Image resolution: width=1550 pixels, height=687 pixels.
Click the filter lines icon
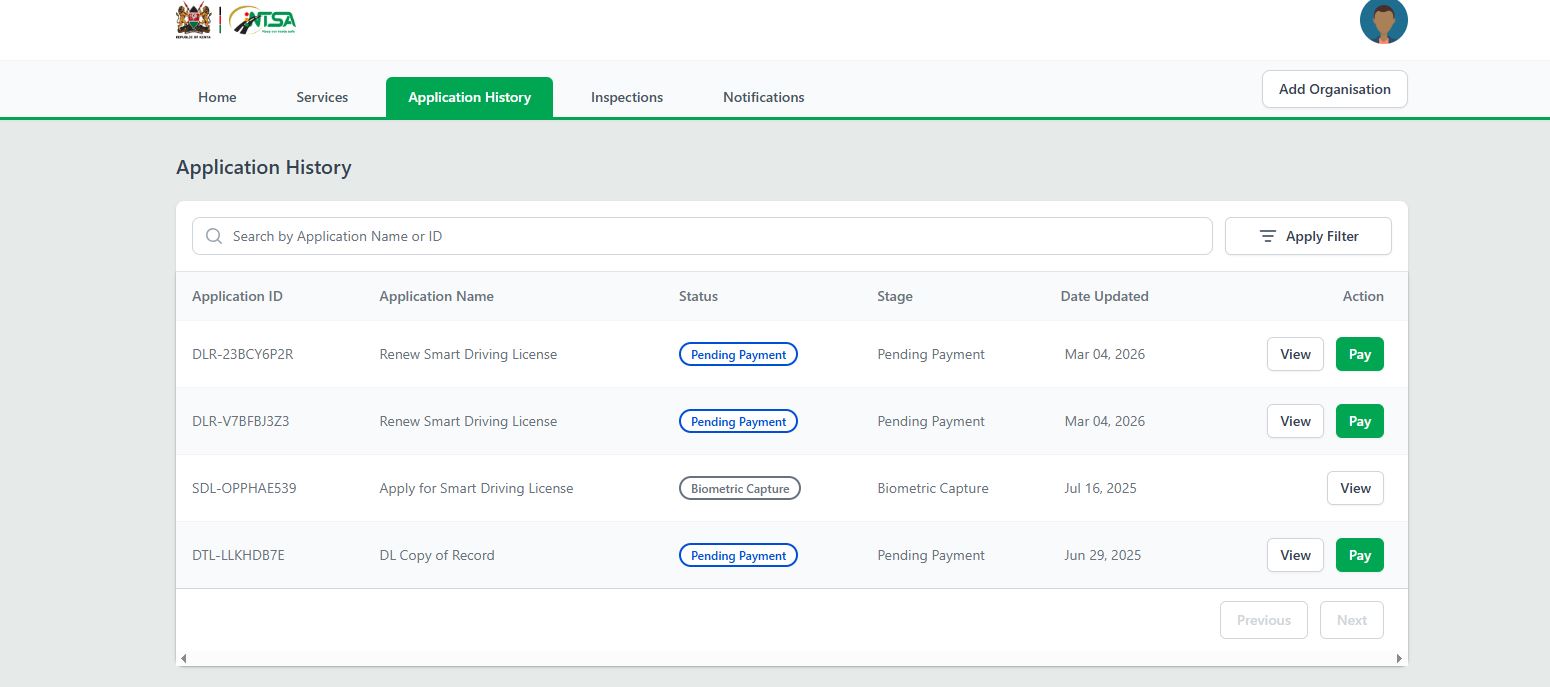tap(1267, 236)
